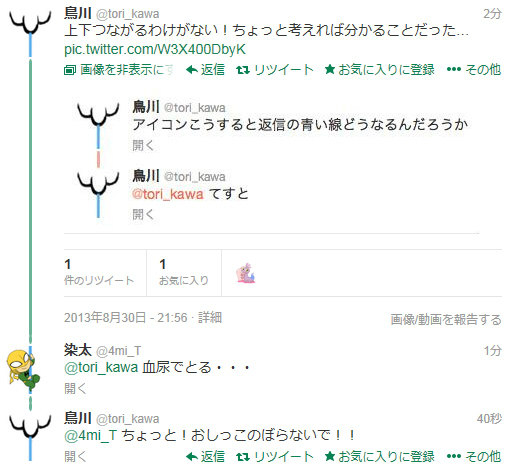Retweet the bottom おしっこ tweet
The image size is (511, 467).
coord(275,456)
